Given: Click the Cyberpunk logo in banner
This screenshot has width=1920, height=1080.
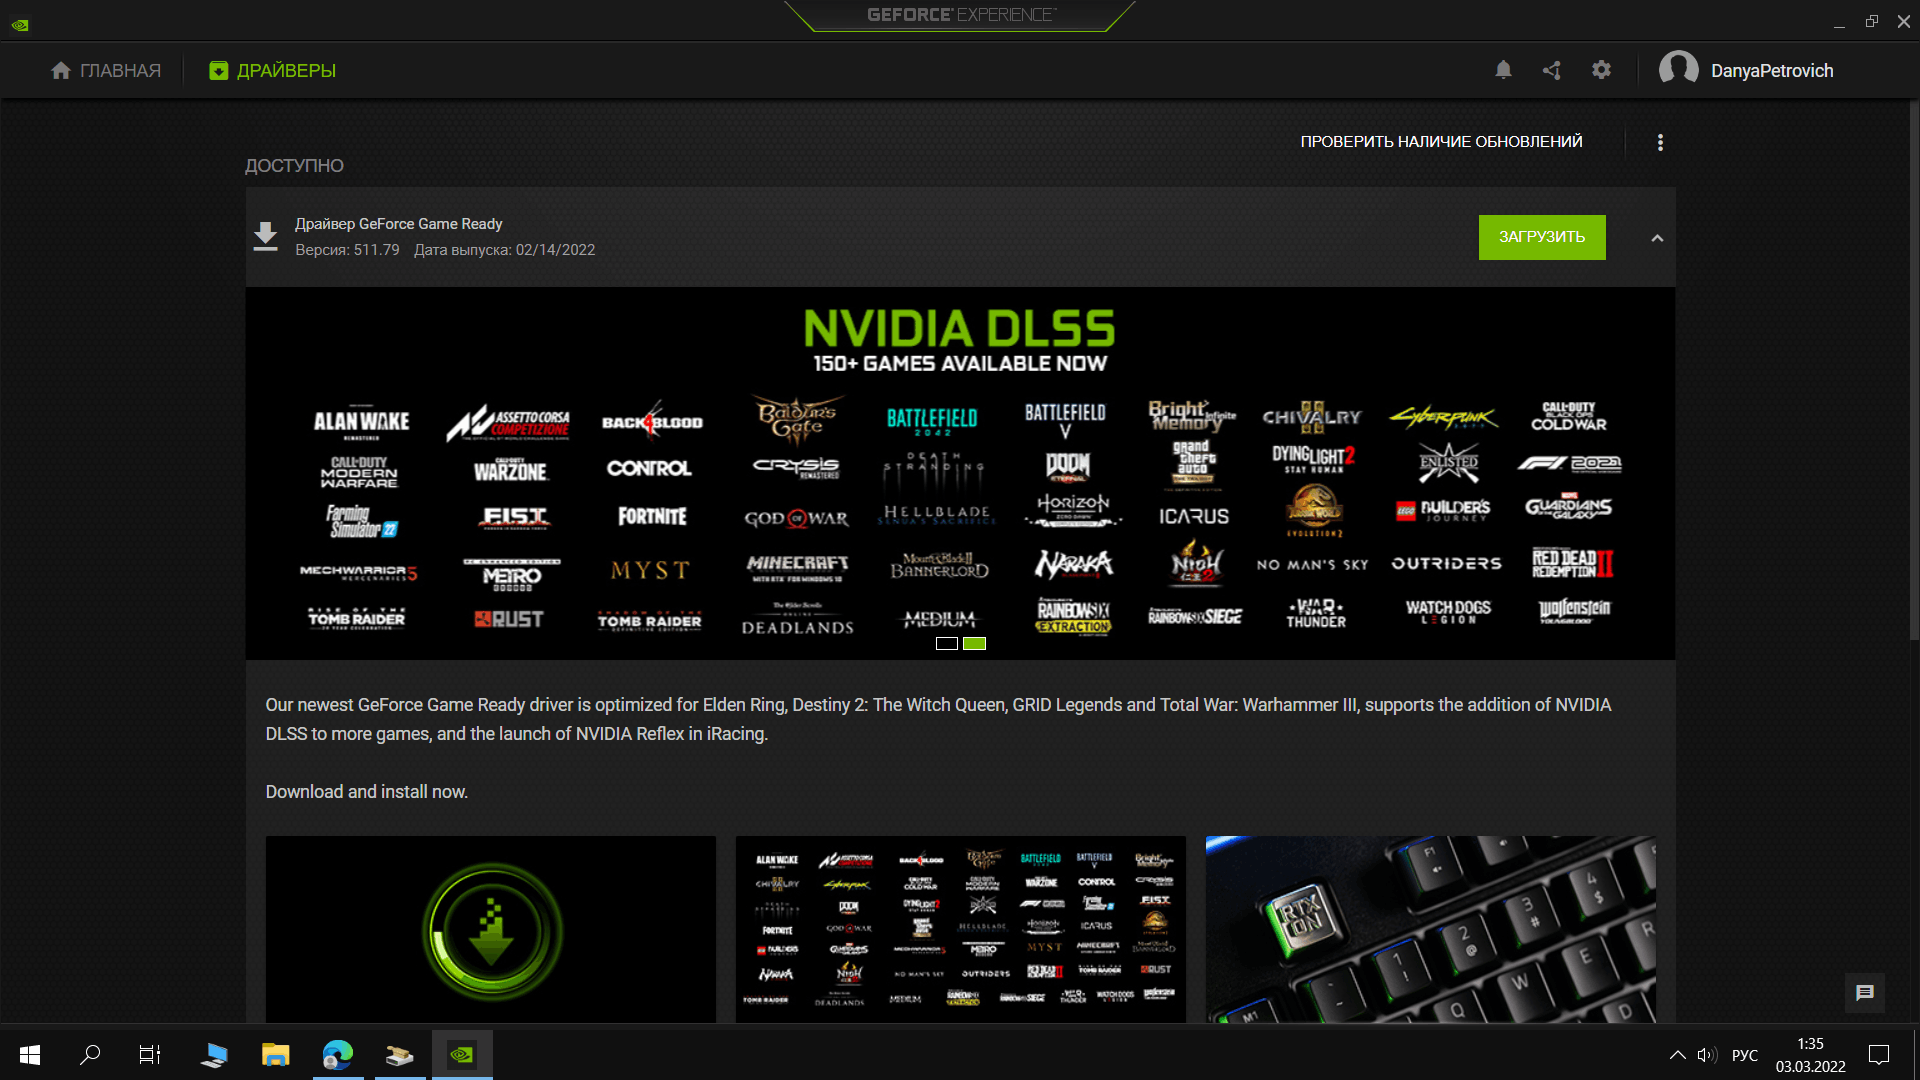Looking at the screenshot, I should tap(1444, 418).
